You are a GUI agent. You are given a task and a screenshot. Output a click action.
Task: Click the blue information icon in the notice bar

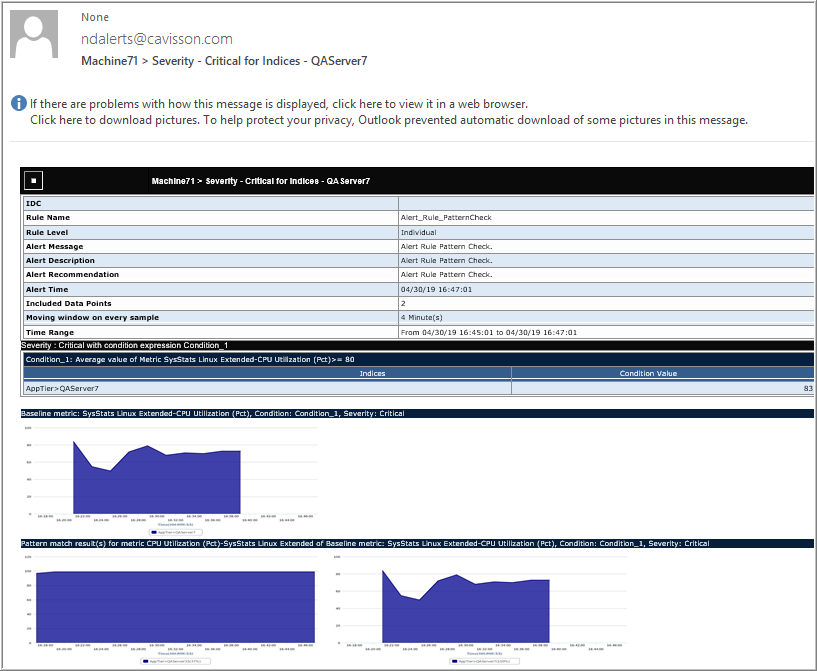pyautogui.click(x=18, y=104)
